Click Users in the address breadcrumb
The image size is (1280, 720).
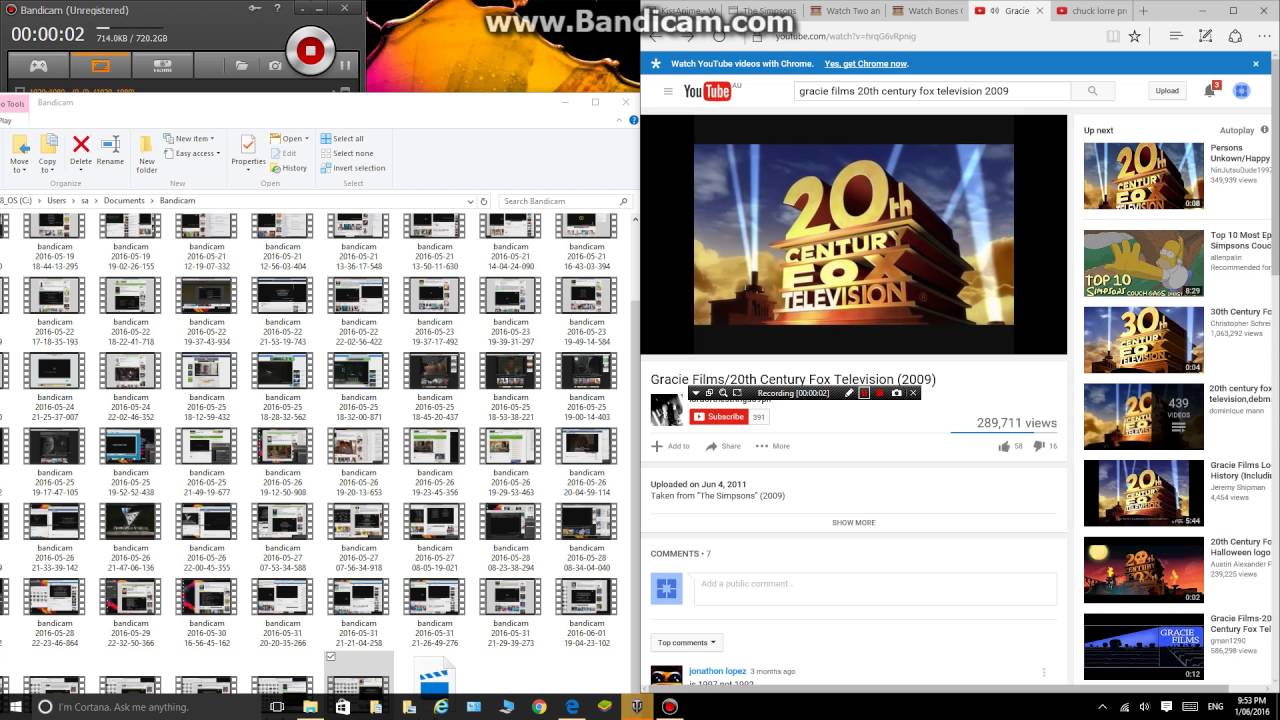click(x=56, y=201)
